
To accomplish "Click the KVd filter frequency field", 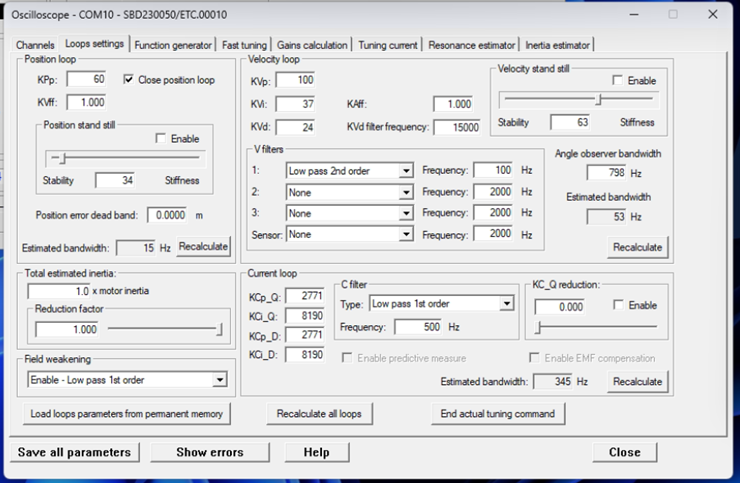I will pos(456,127).
